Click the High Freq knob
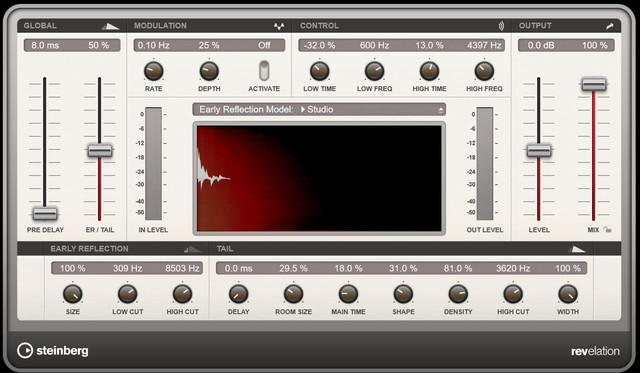 [x=484, y=71]
